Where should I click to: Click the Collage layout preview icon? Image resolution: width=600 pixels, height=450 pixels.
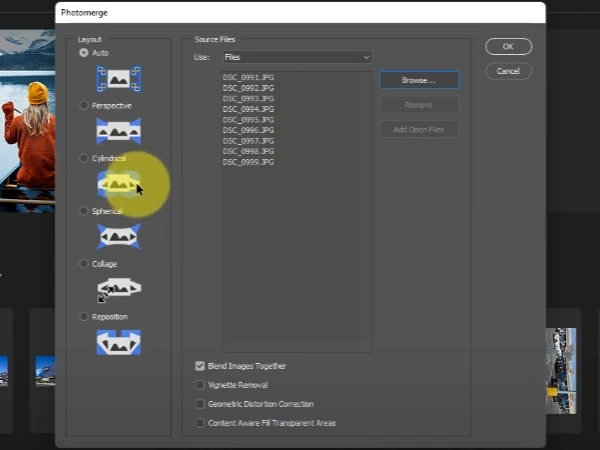click(119, 290)
